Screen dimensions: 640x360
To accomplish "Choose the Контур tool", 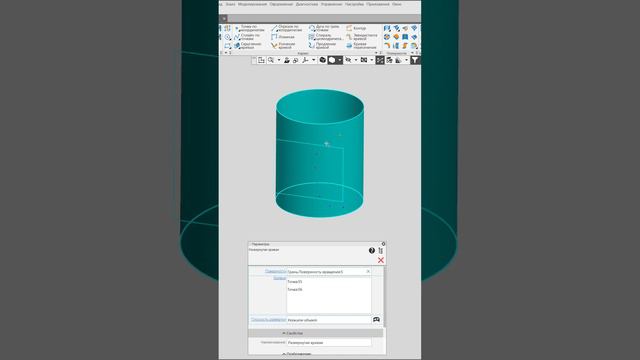I will click(356, 28).
